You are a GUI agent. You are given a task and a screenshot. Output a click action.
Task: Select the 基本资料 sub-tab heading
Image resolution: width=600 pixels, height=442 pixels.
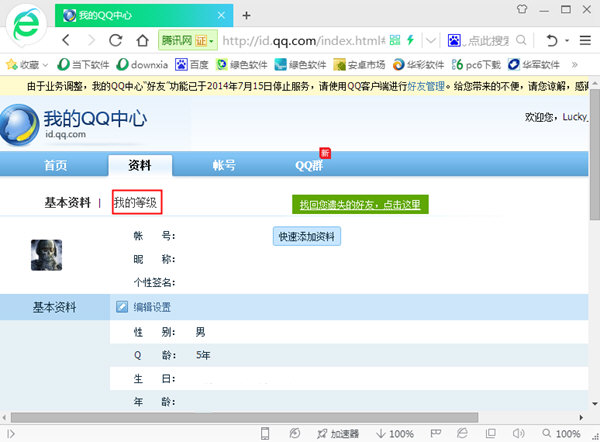pyautogui.click(x=68, y=202)
